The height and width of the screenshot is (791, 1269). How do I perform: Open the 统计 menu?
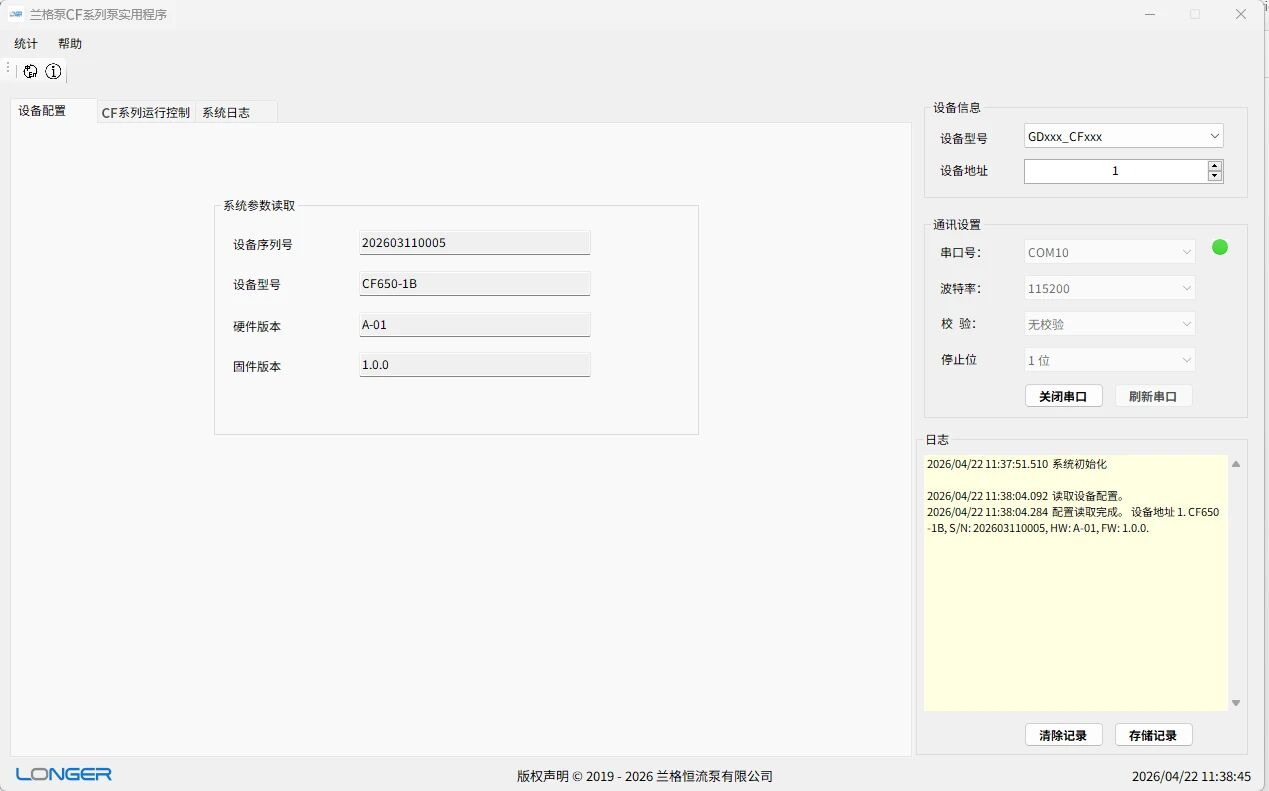(x=26, y=44)
